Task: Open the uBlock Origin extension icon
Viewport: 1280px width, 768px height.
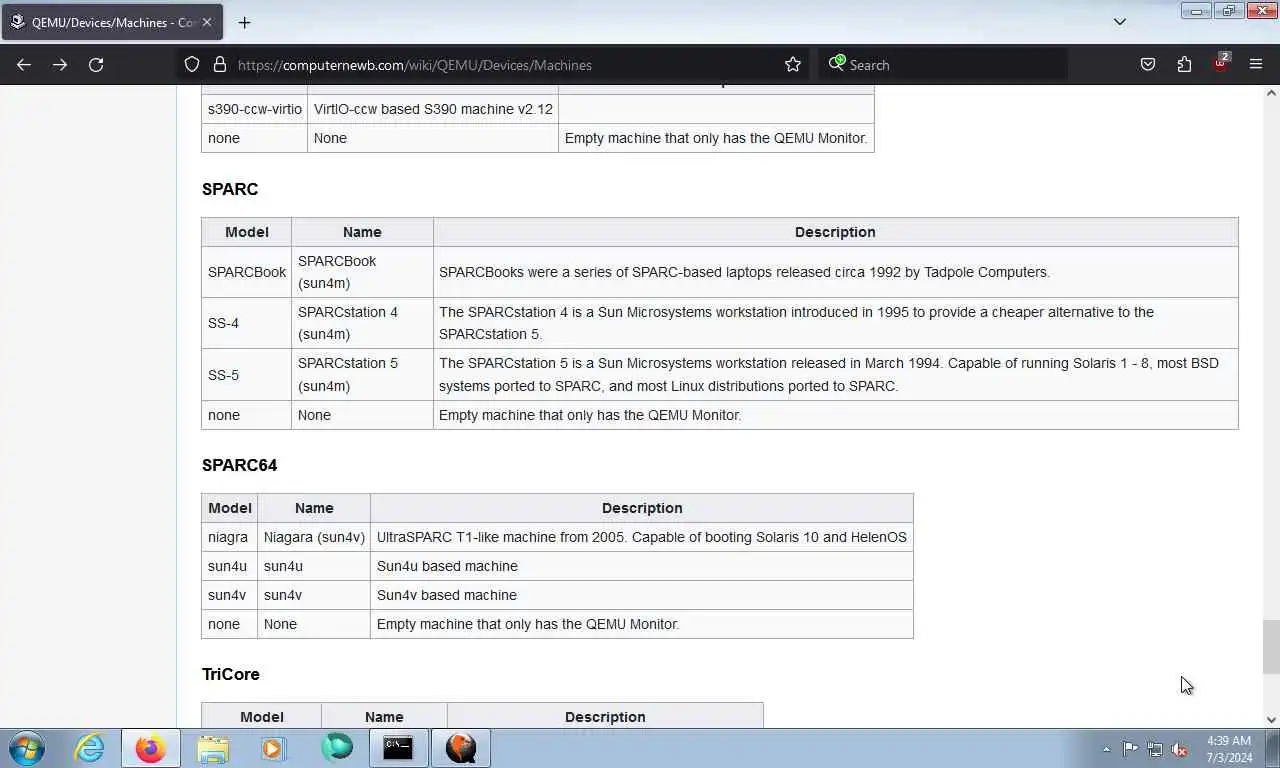Action: 1221,63
